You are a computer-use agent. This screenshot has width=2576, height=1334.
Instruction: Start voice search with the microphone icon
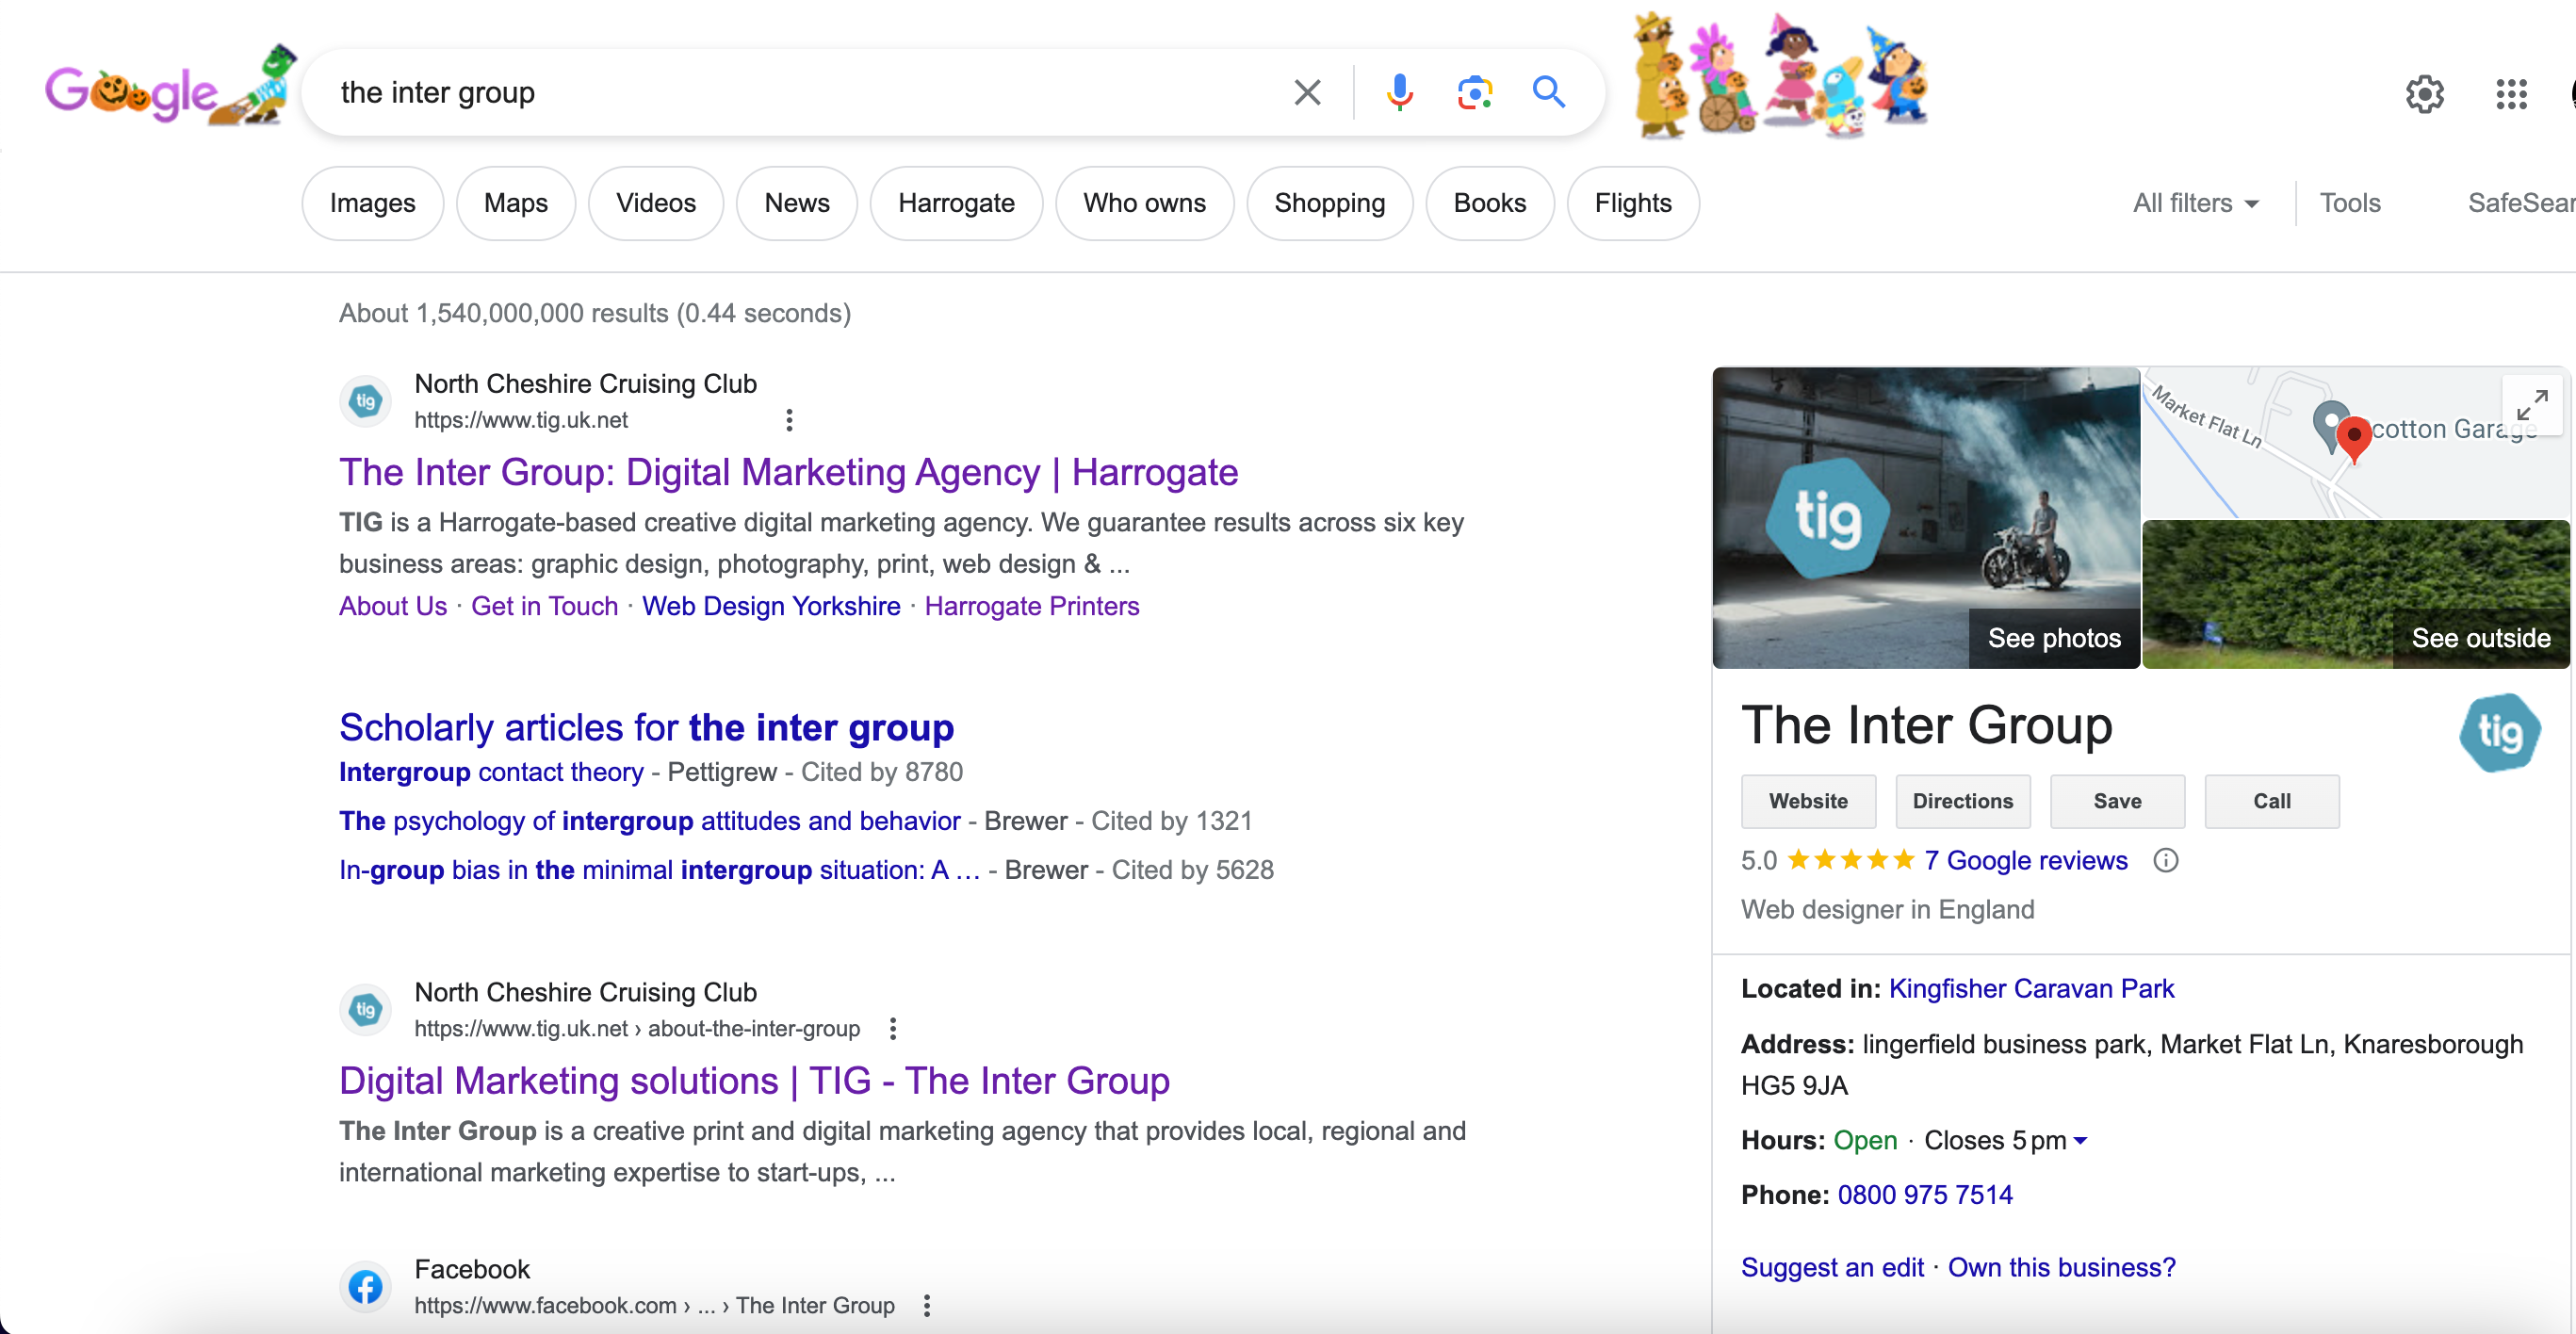[x=1400, y=93]
